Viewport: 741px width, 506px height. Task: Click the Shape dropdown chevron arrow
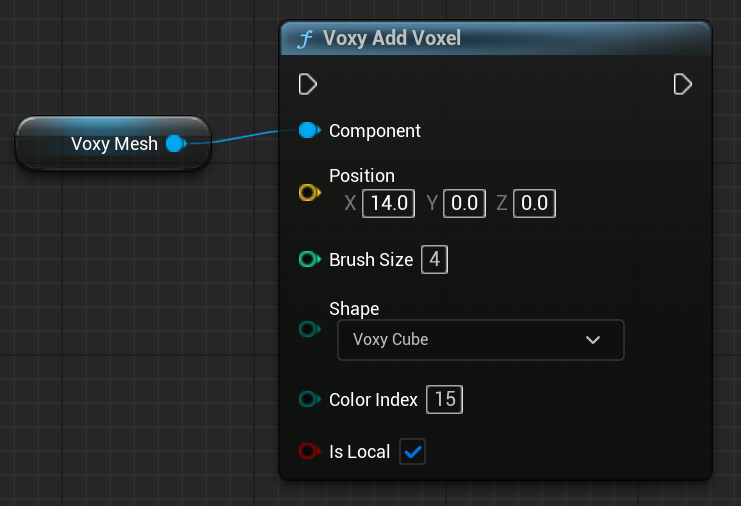pyautogui.click(x=593, y=340)
